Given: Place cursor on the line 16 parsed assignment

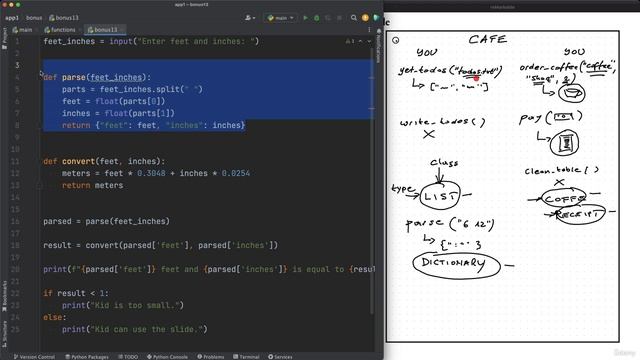Looking at the screenshot, I should pos(106,221).
